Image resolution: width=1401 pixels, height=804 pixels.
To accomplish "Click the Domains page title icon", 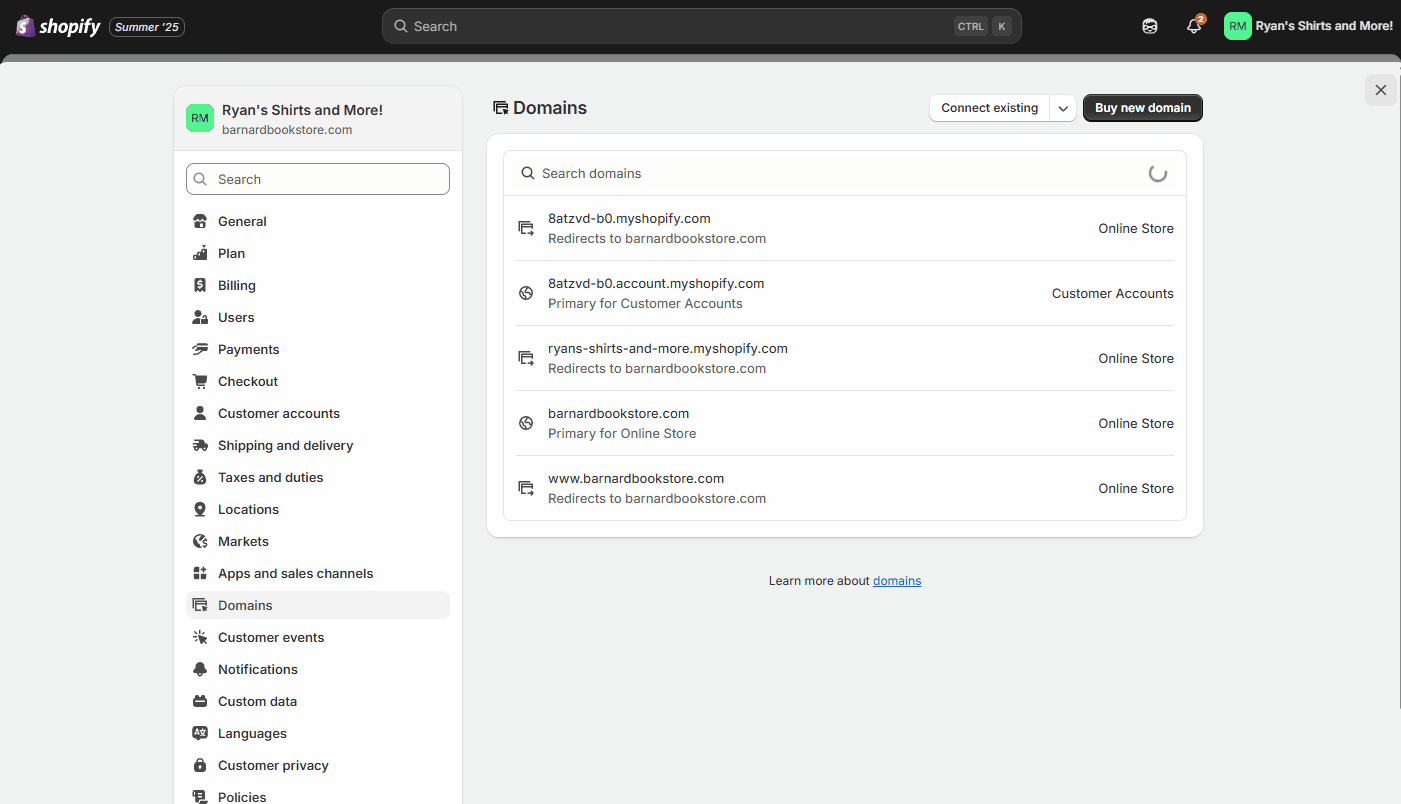I will point(501,108).
